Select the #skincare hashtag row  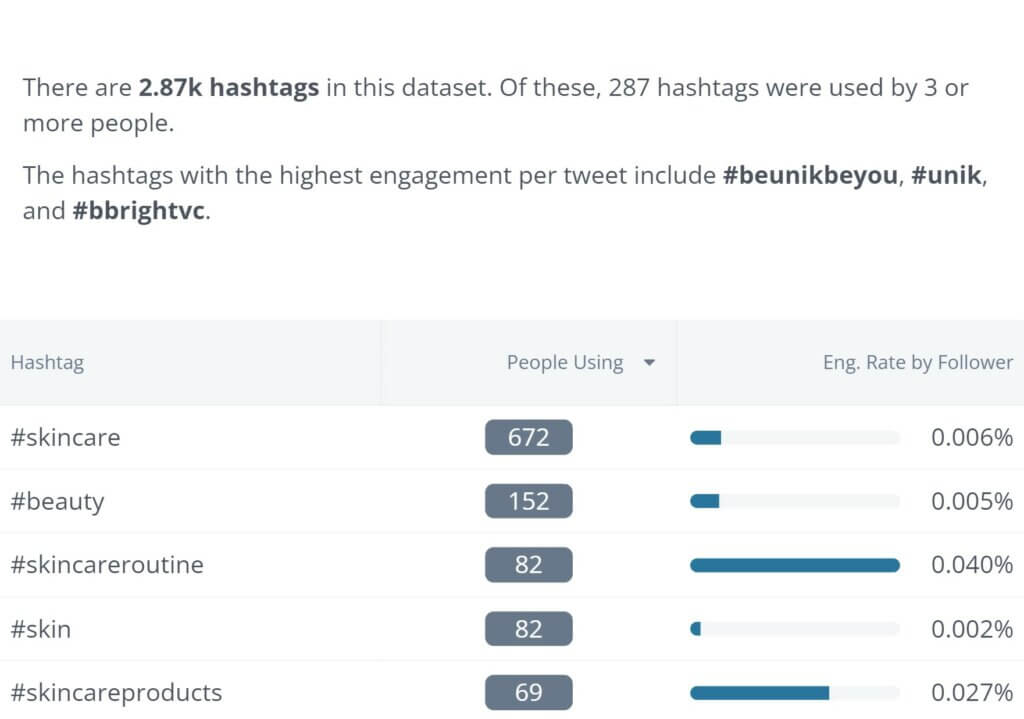pos(65,437)
